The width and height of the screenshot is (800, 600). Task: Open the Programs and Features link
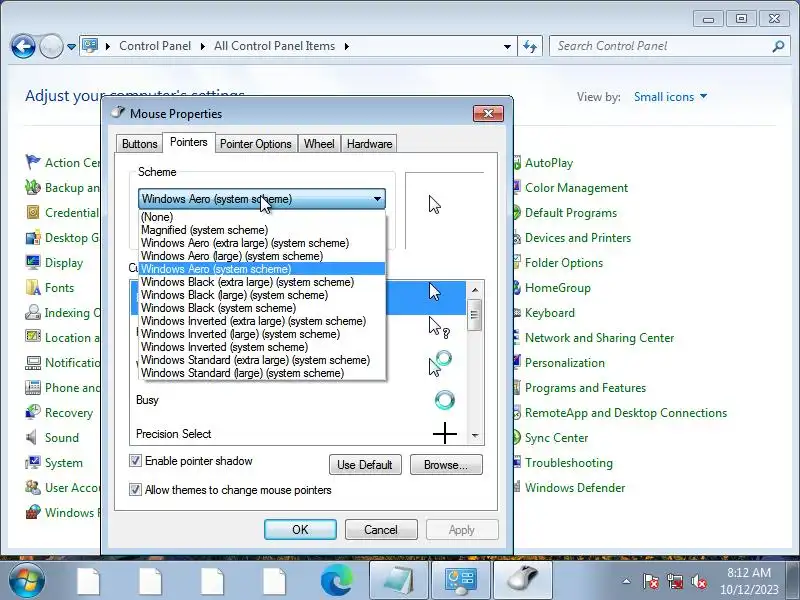(x=585, y=388)
